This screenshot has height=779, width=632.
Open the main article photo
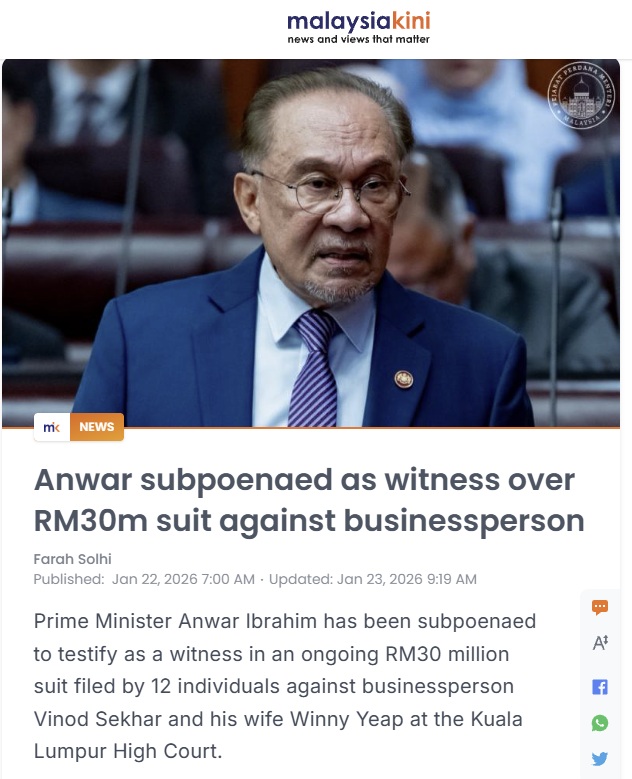coord(311,243)
